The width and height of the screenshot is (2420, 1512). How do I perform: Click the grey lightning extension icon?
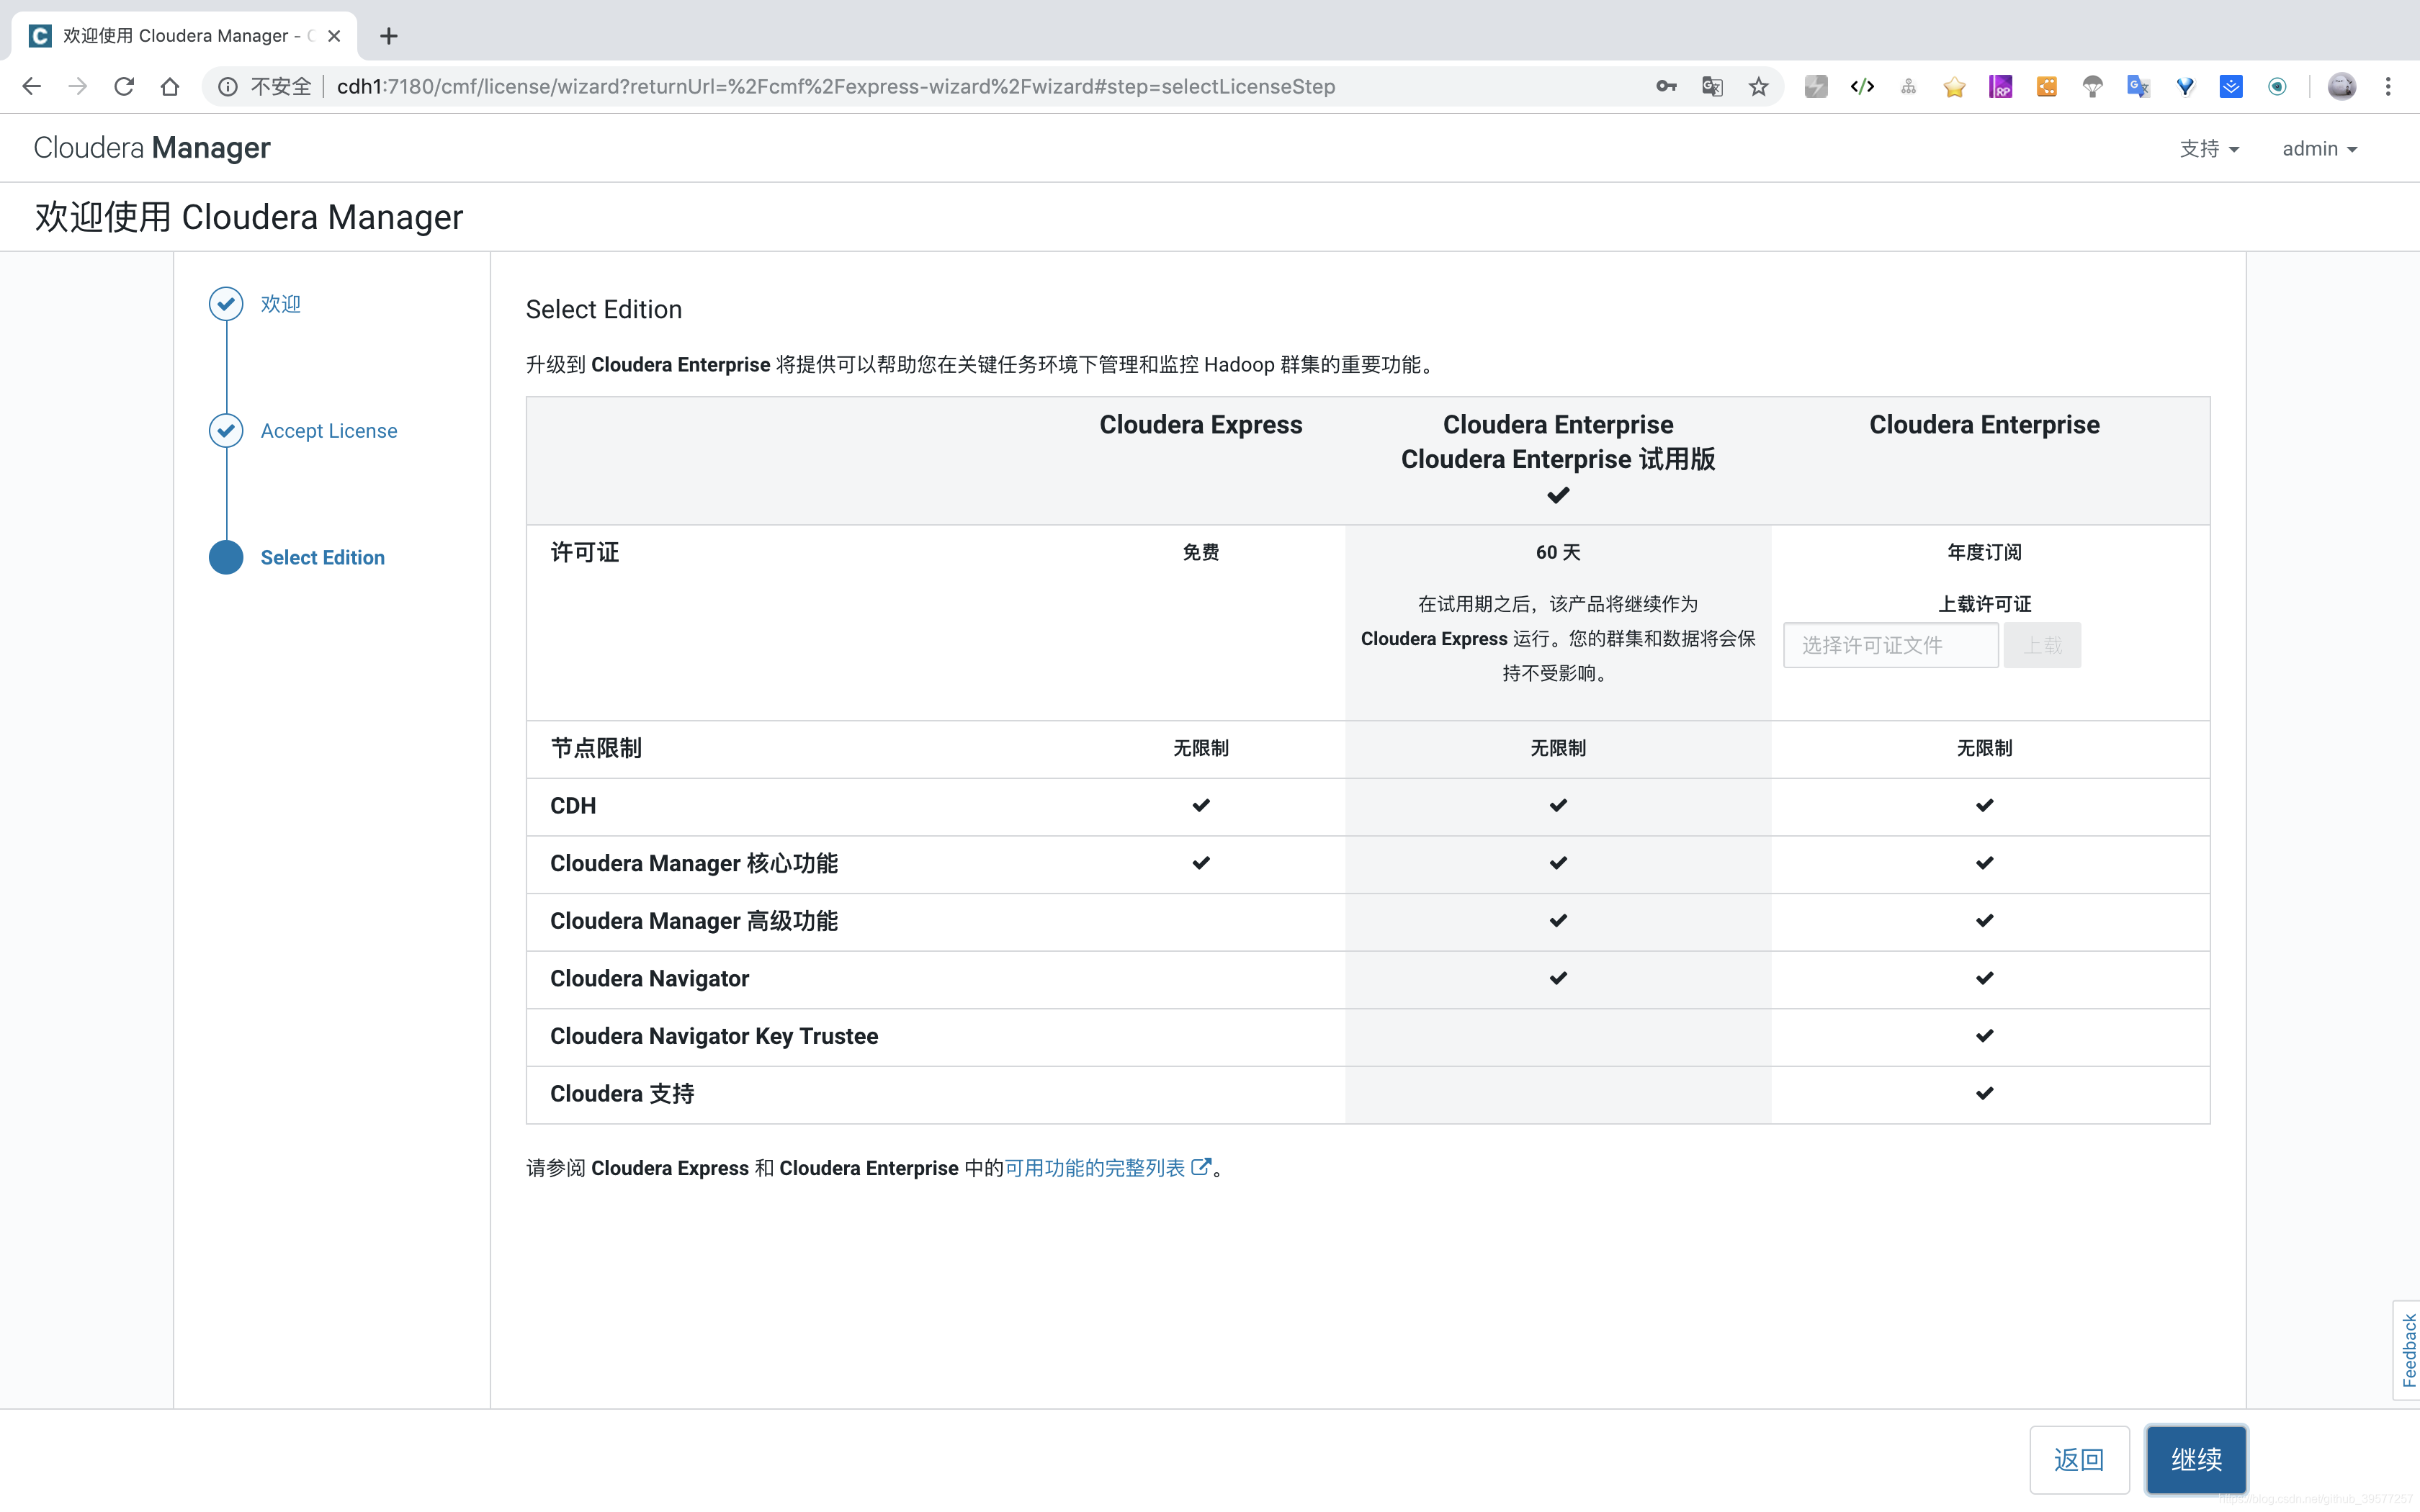[1816, 87]
